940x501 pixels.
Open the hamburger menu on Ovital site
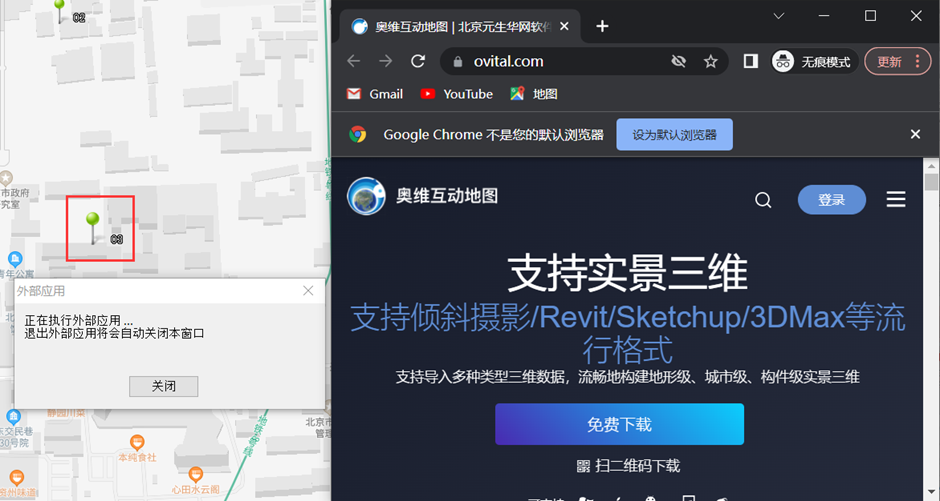[x=896, y=200]
